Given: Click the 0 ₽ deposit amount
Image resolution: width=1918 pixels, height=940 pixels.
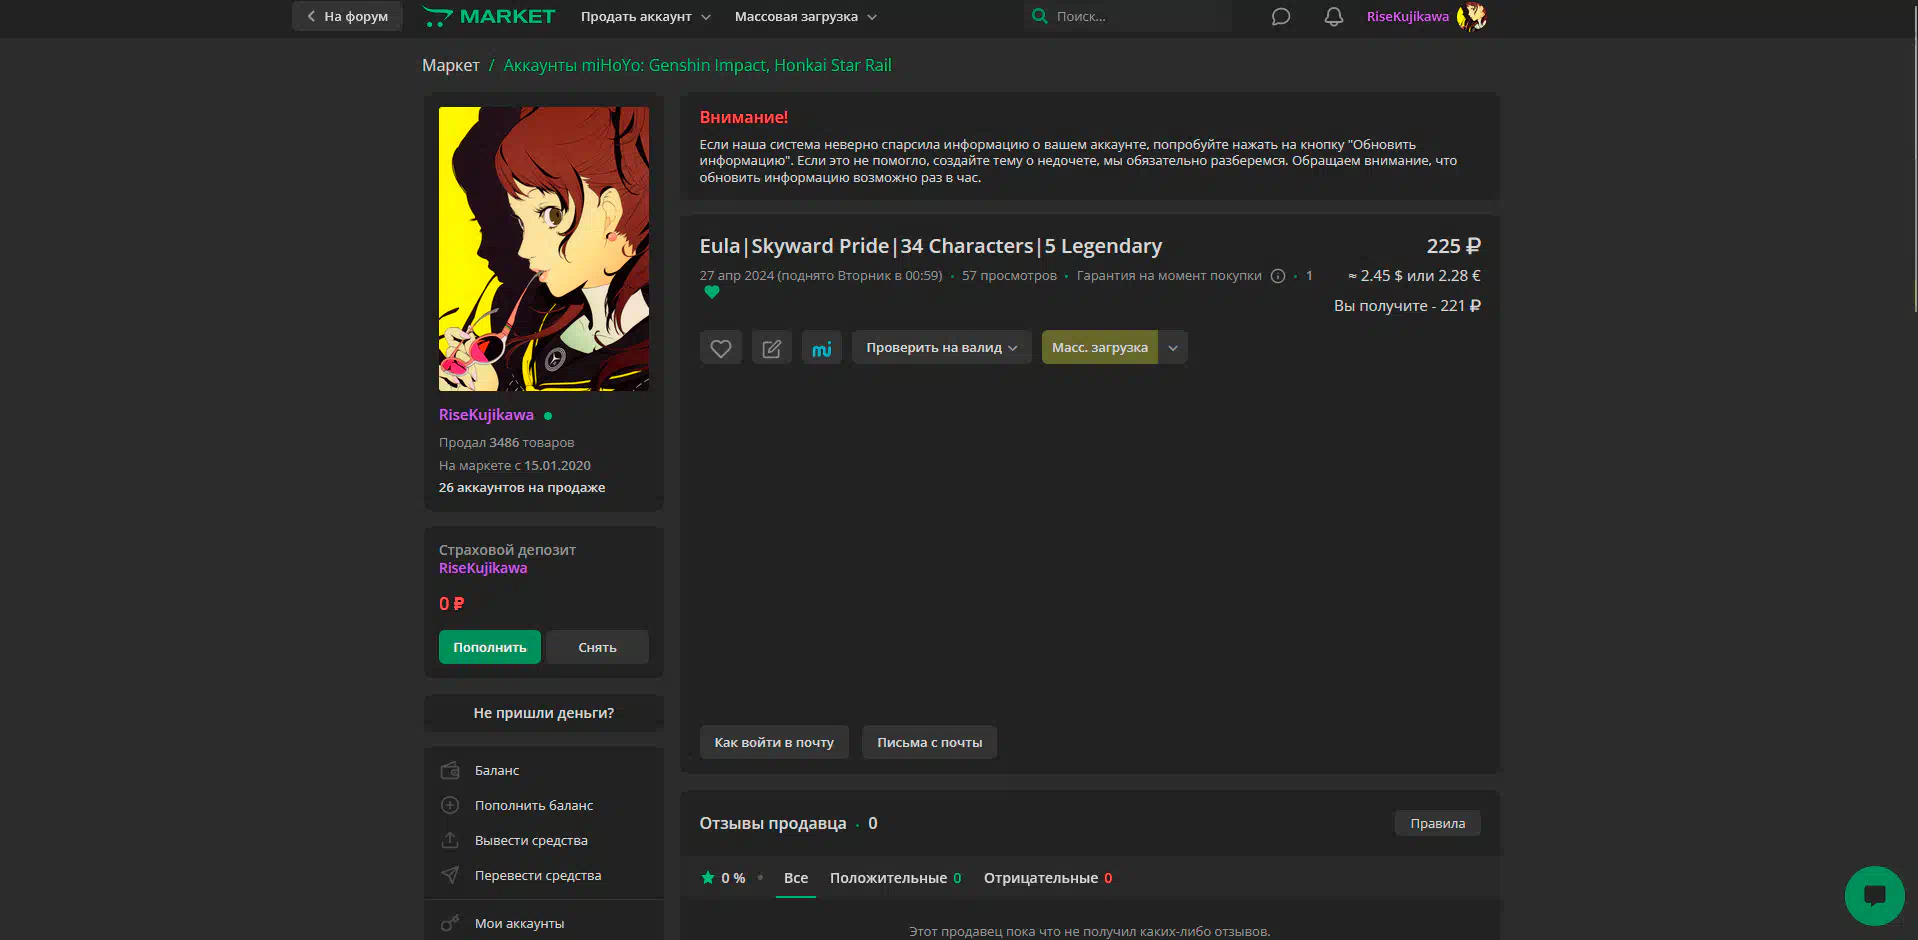Looking at the screenshot, I should pyautogui.click(x=451, y=604).
